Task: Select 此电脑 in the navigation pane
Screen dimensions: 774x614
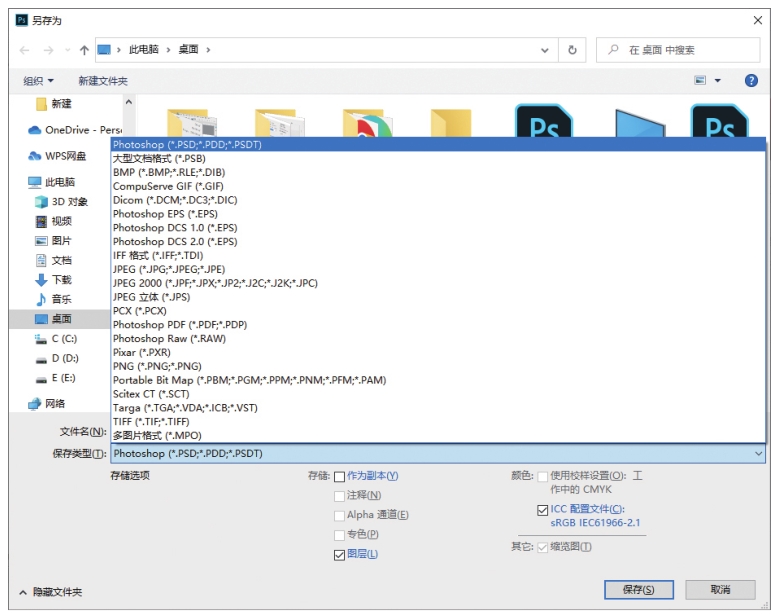Action: pos(51,182)
